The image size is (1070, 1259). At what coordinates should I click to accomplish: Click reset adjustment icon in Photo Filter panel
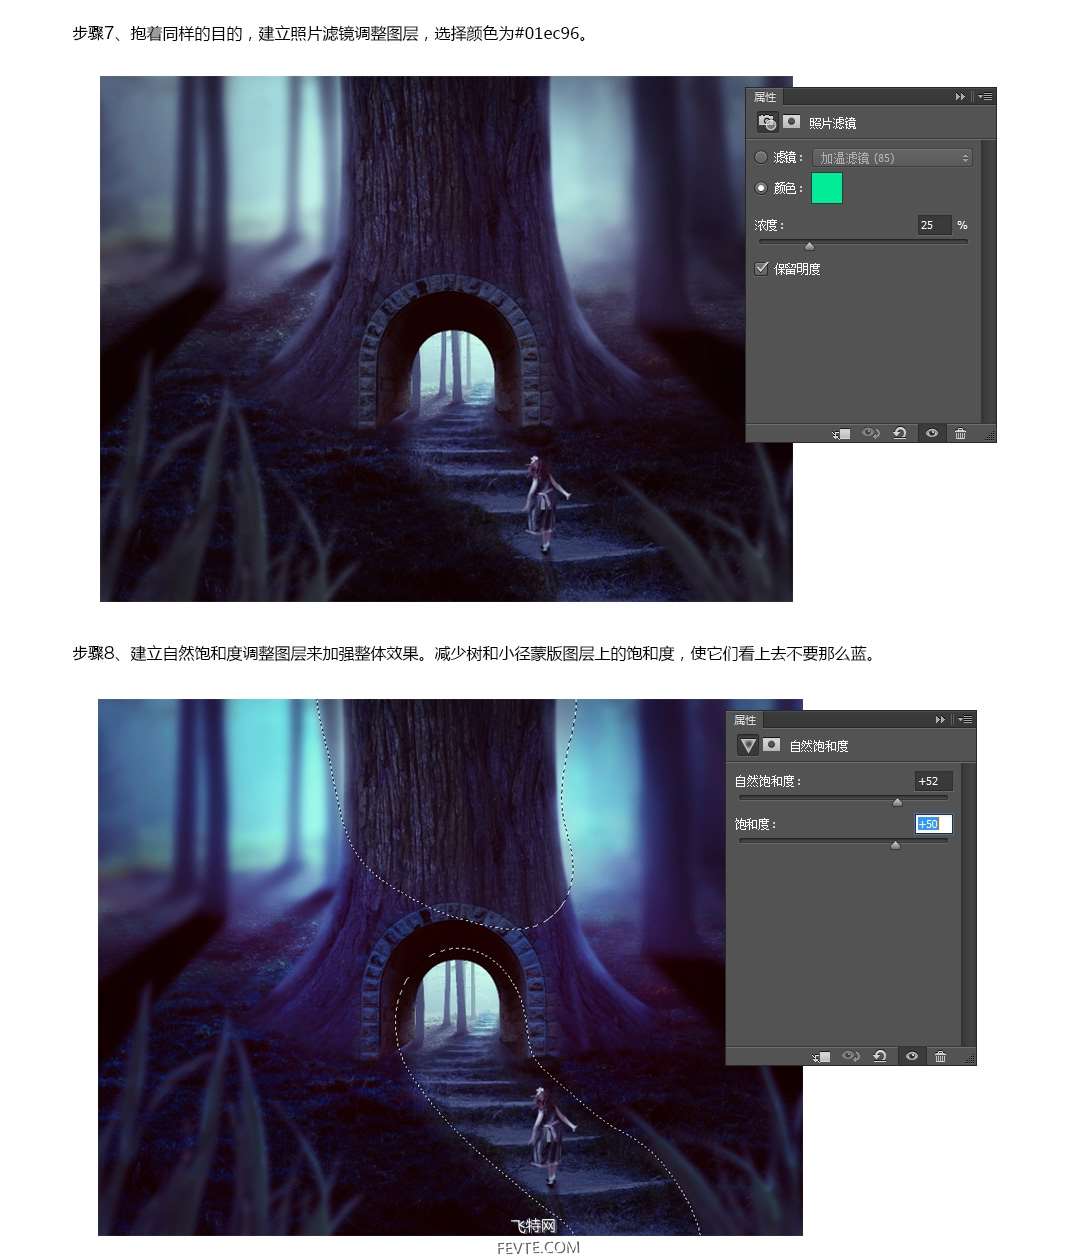900,433
